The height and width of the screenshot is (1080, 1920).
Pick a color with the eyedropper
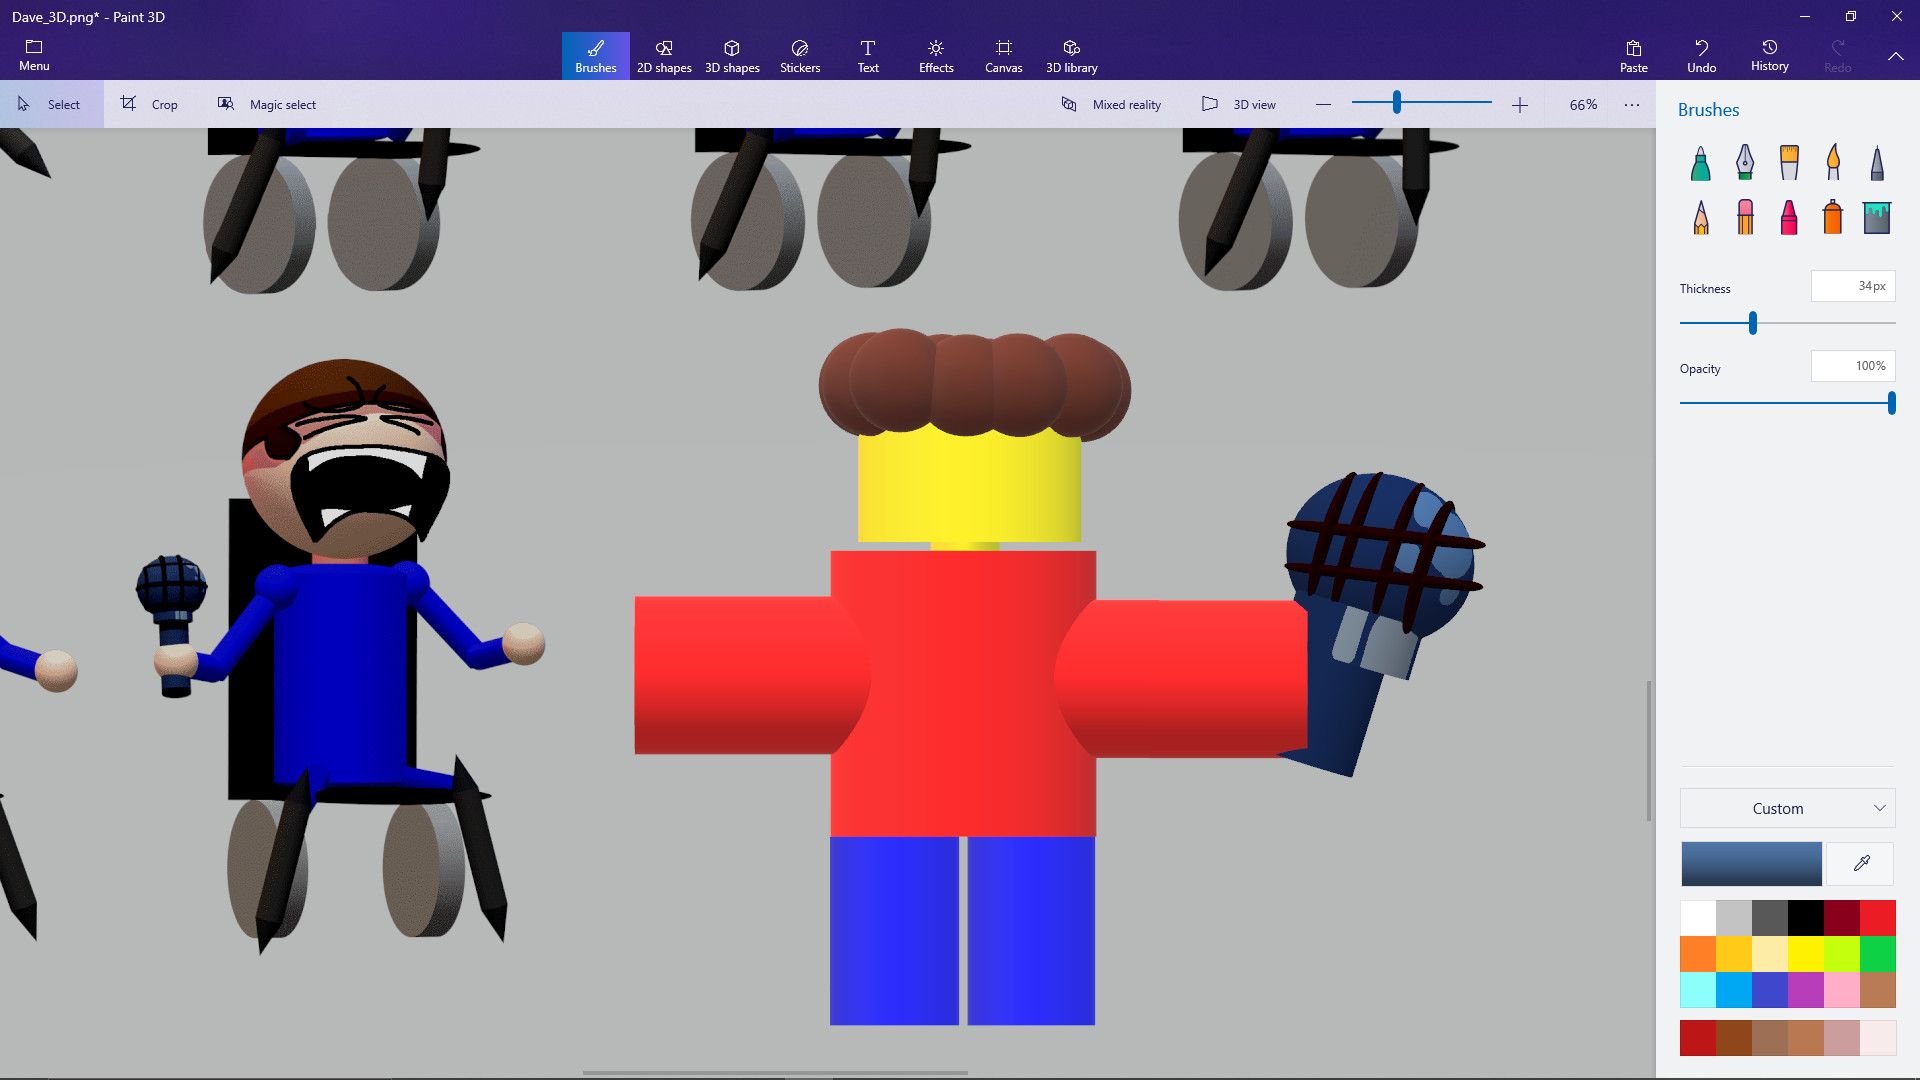click(x=1861, y=863)
